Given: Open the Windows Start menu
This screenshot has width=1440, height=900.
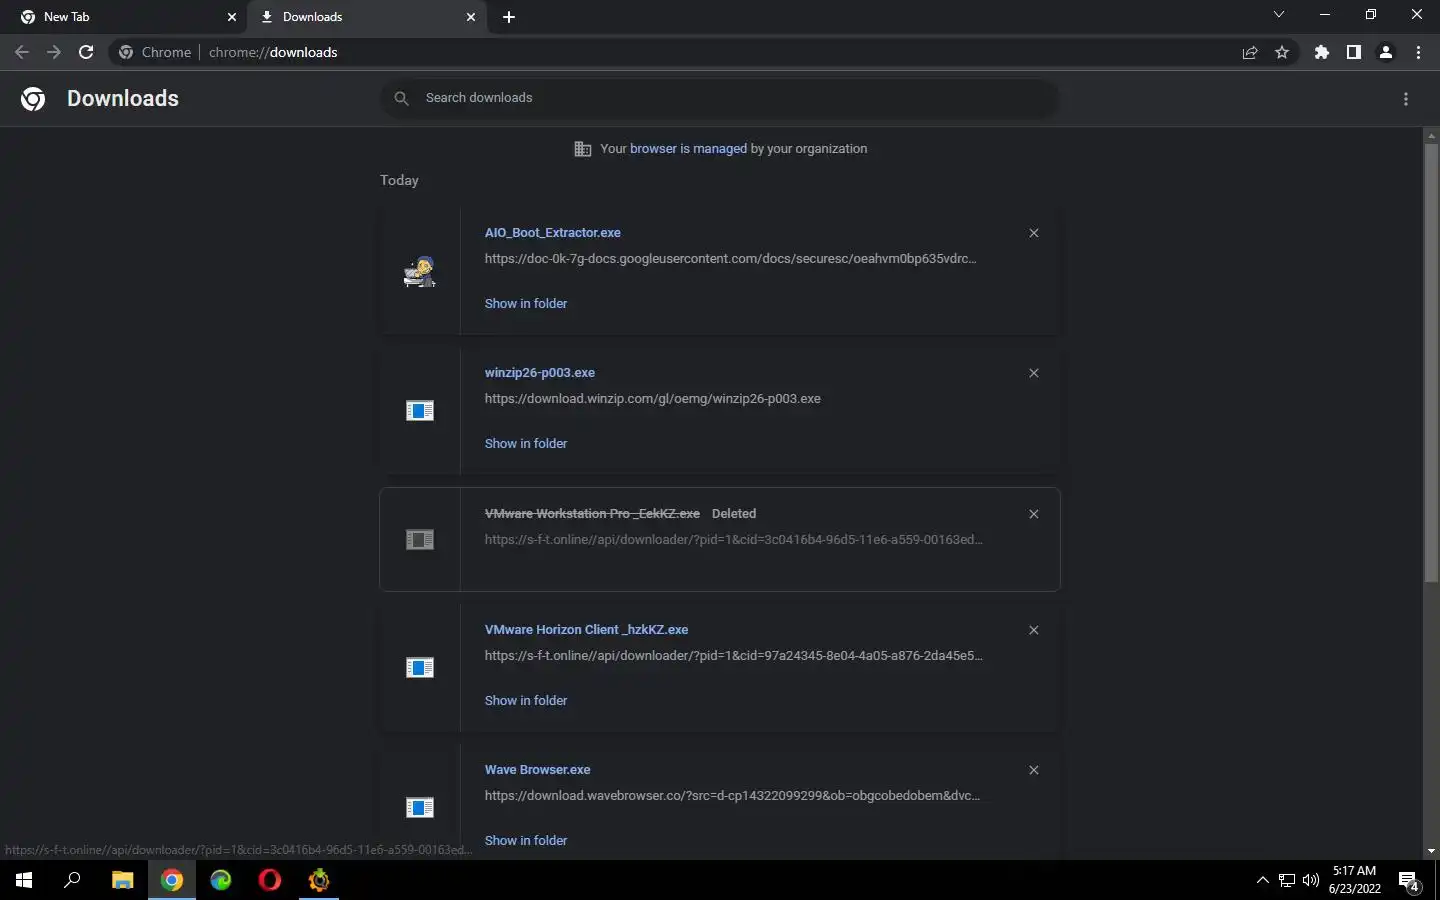Looking at the screenshot, I should tap(24, 880).
